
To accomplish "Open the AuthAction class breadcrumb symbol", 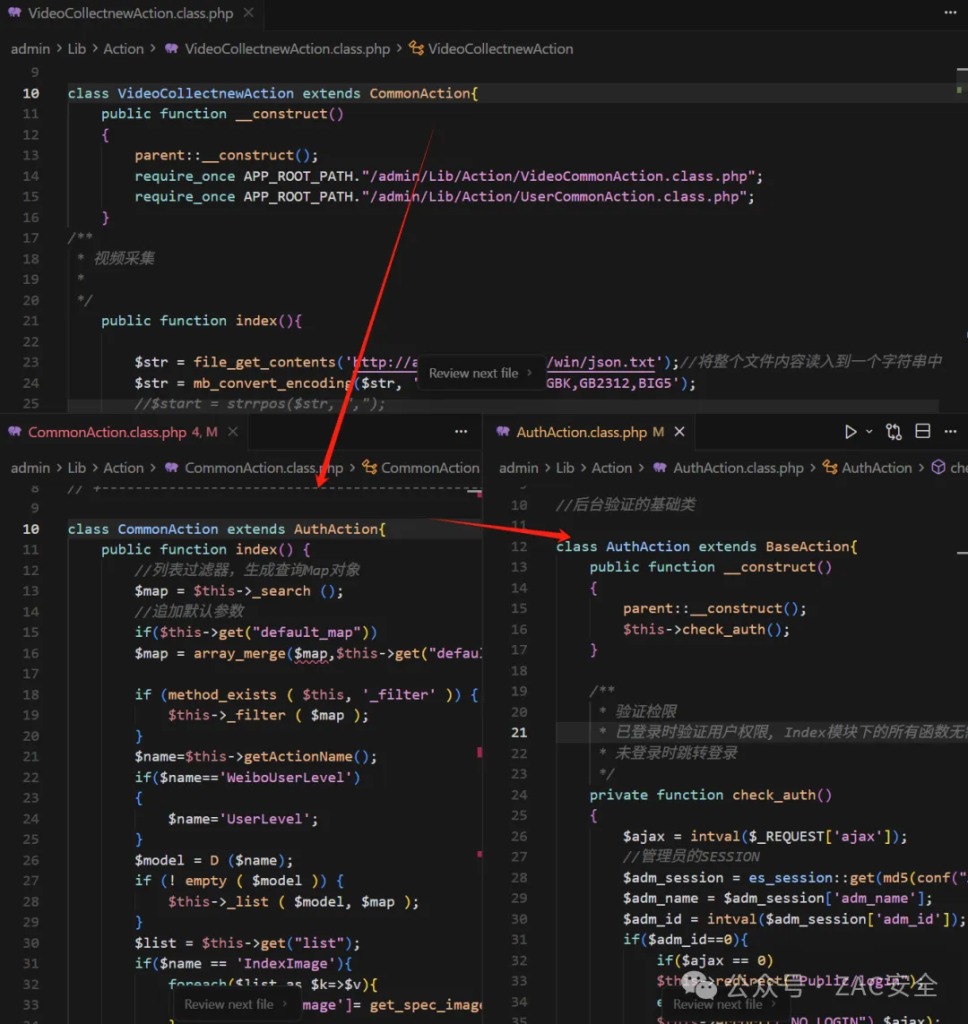I will click(876, 468).
